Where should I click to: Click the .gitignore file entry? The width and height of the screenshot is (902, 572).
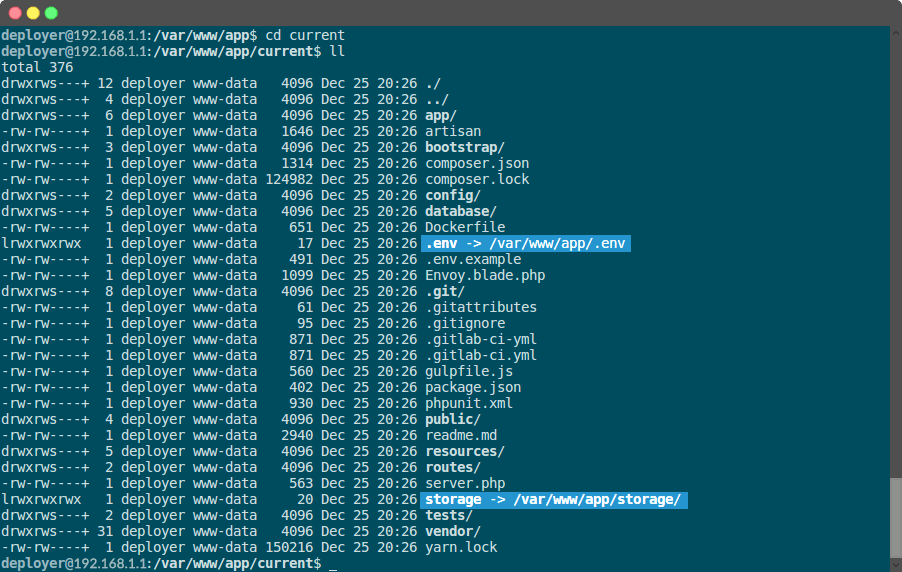(x=465, y=323)
